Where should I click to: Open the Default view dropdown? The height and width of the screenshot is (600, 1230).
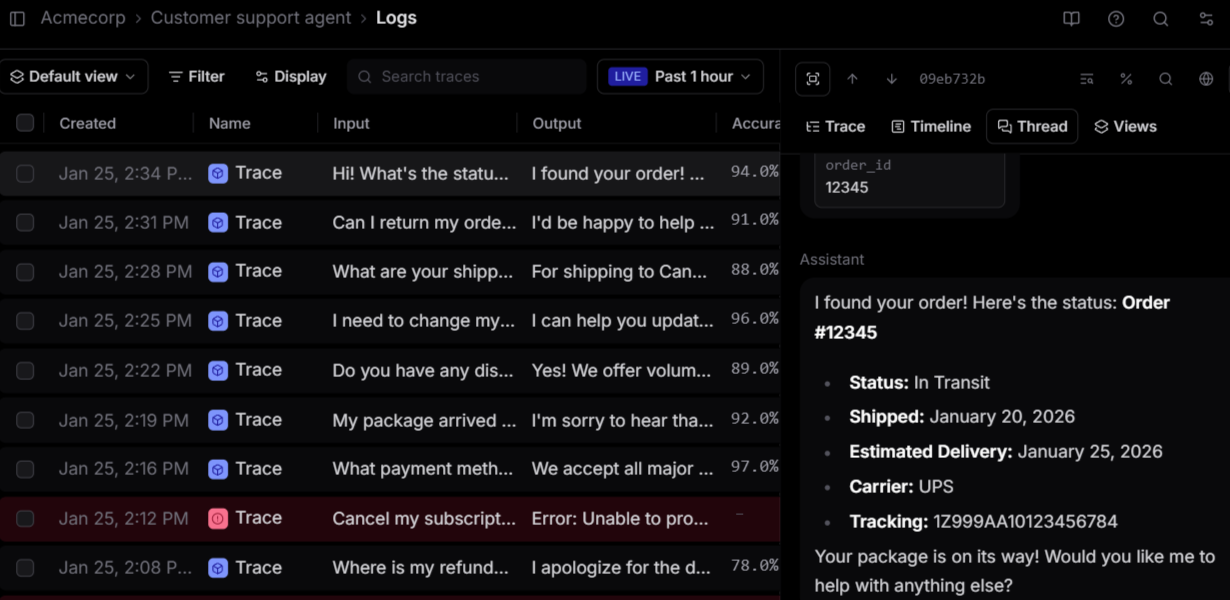[74, 76]
